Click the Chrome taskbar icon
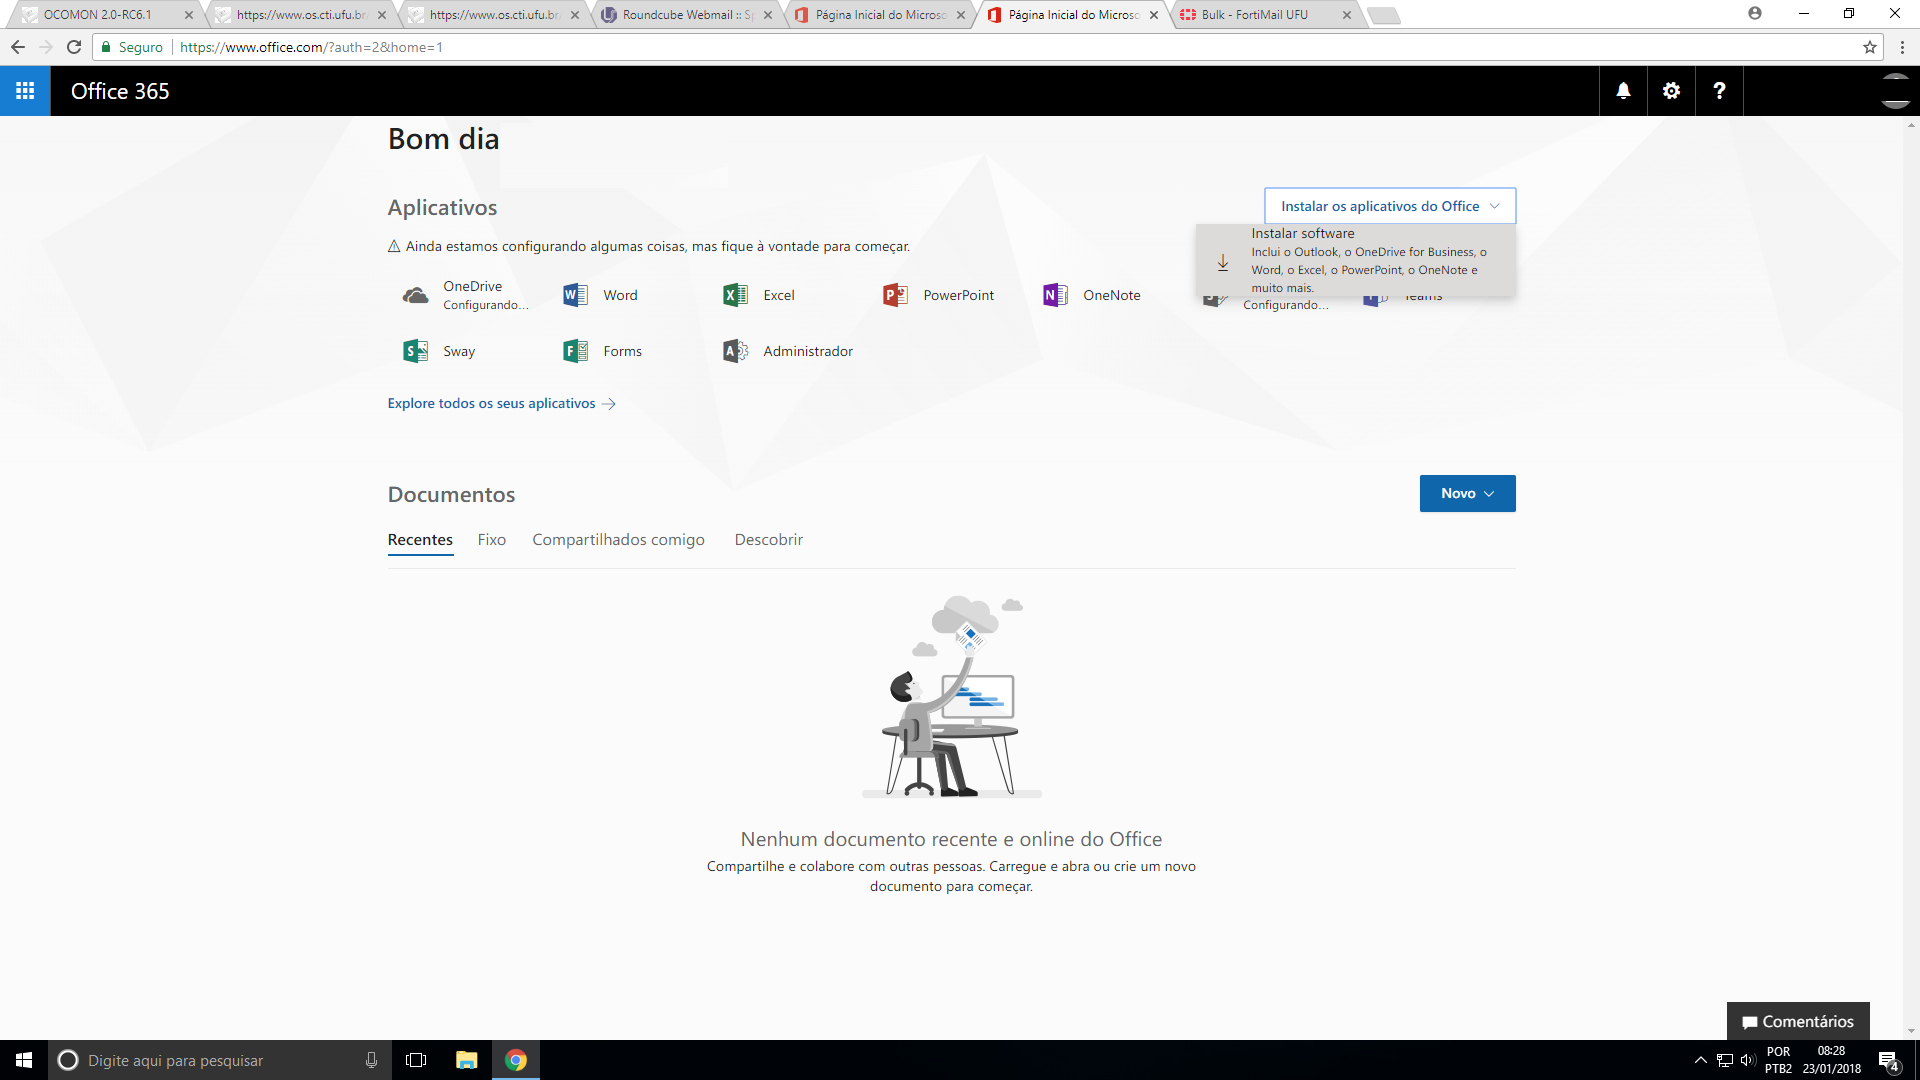Screen dimensions: 1920x1080 pos(516,1060)
